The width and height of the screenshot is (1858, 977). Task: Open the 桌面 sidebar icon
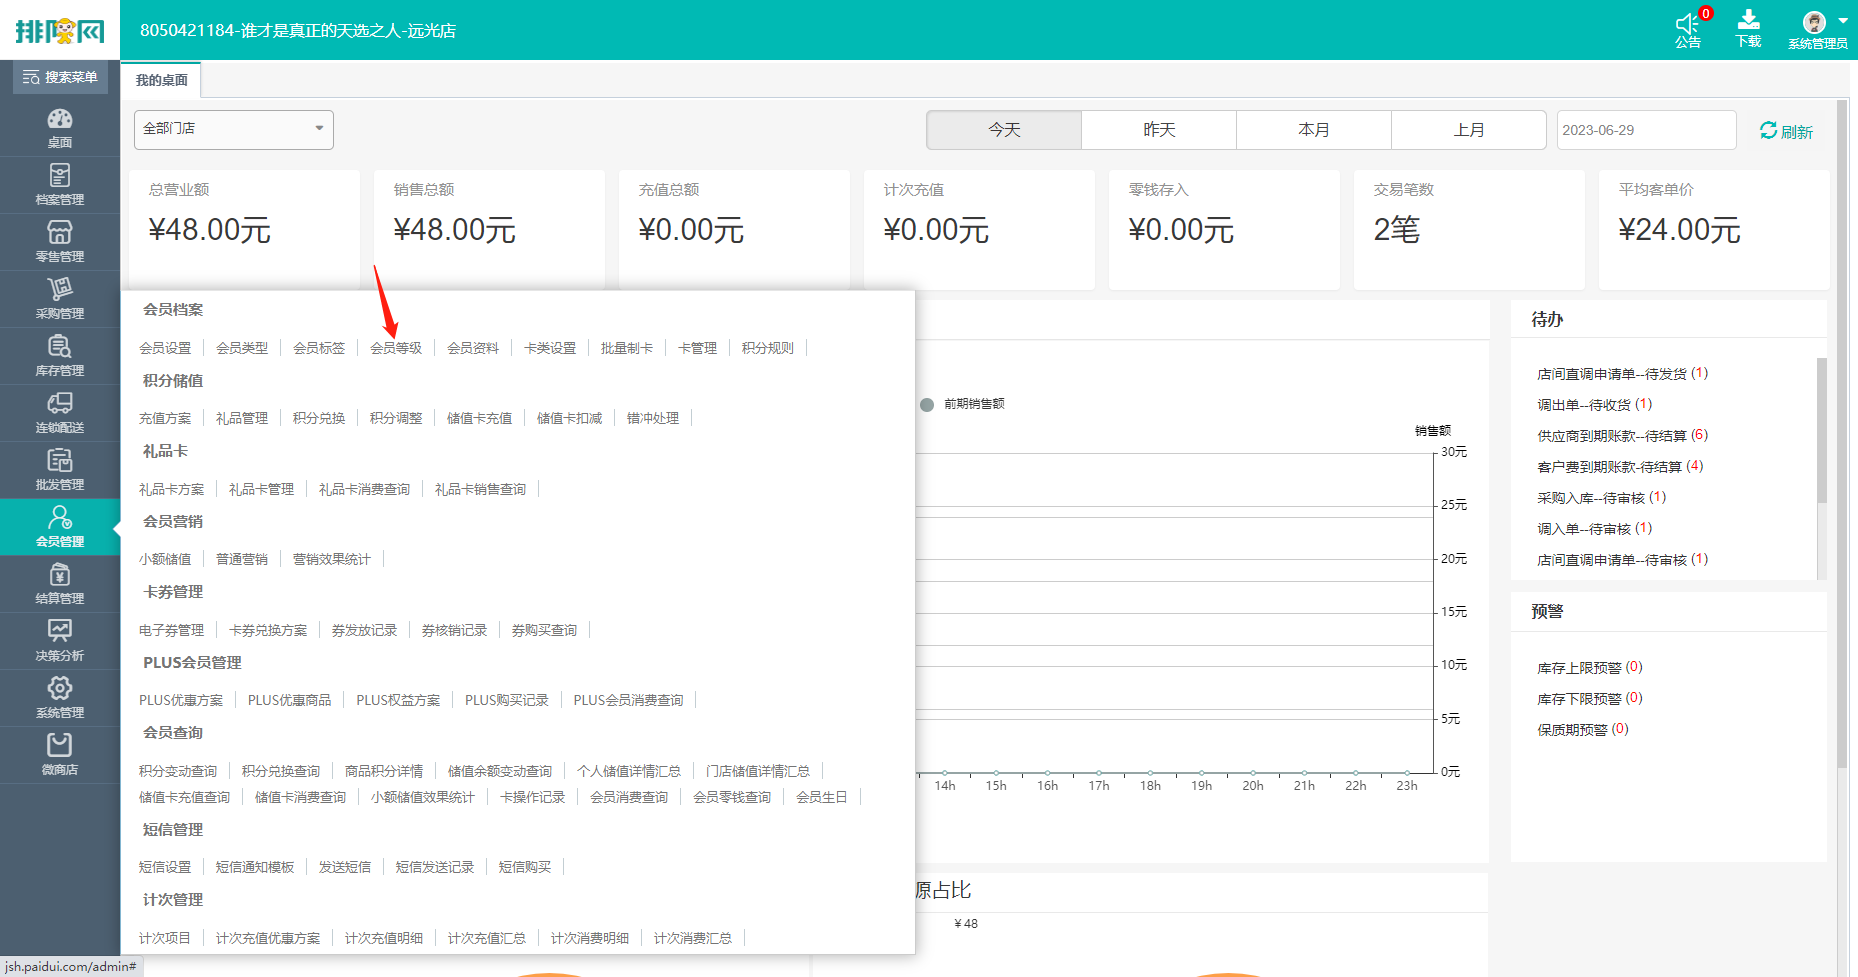(60, 127)
